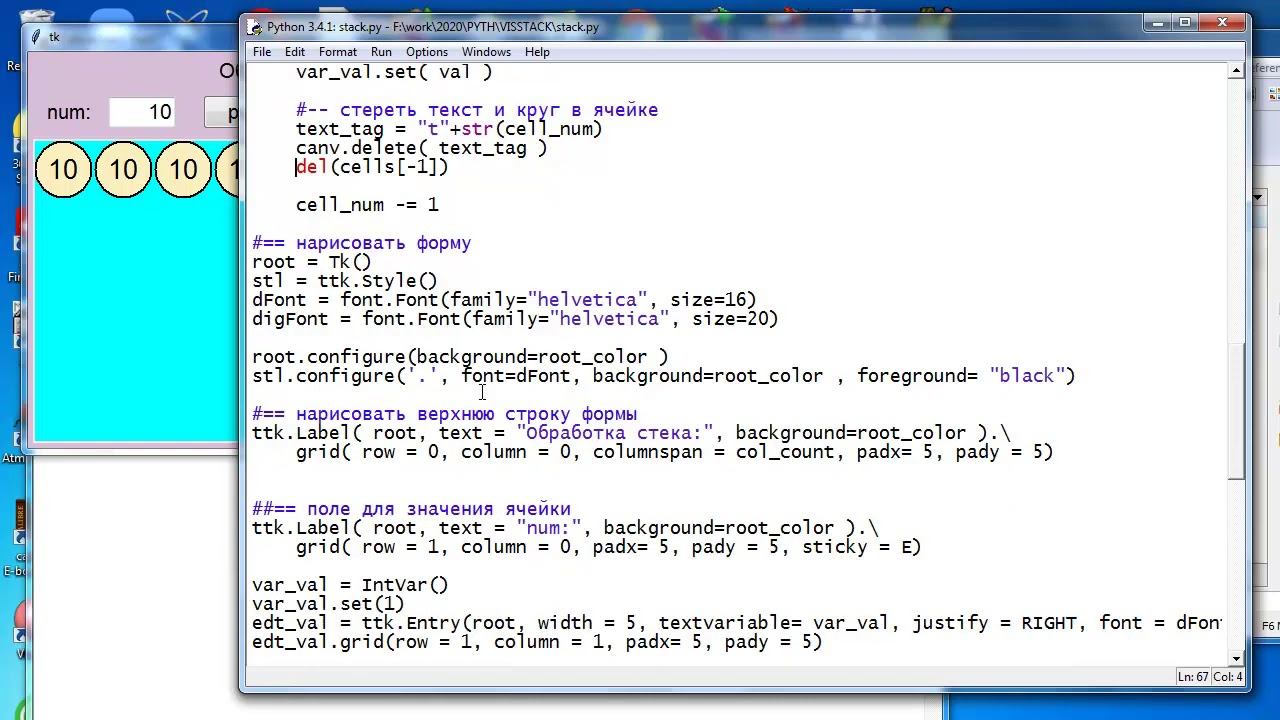
Task: Click the '"Обработка стека:"' string literal
Action: click(615, 433)
